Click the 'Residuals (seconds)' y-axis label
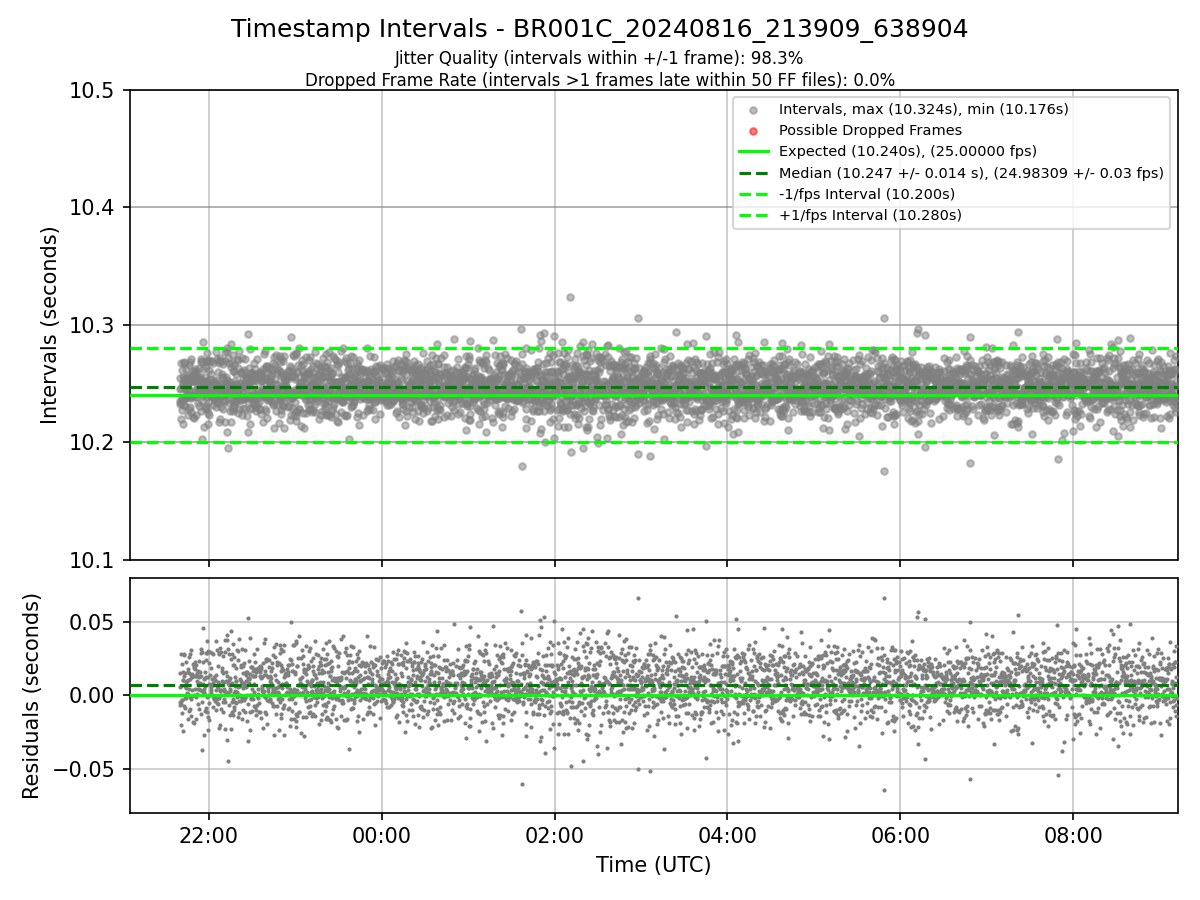This screenshot has height=900, width=1200. pos(32,696)
